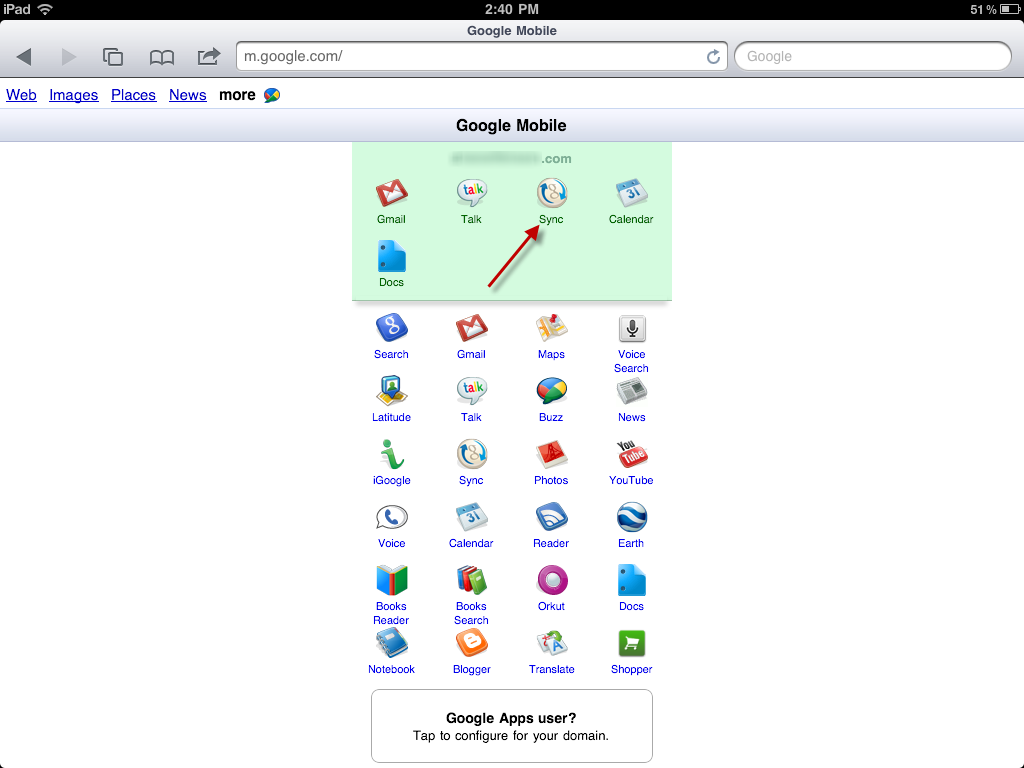Tap Google Apps user configure domain box
Image resolution: width=1024 pixels, height=768 pixels.
[x=512, y=726]
